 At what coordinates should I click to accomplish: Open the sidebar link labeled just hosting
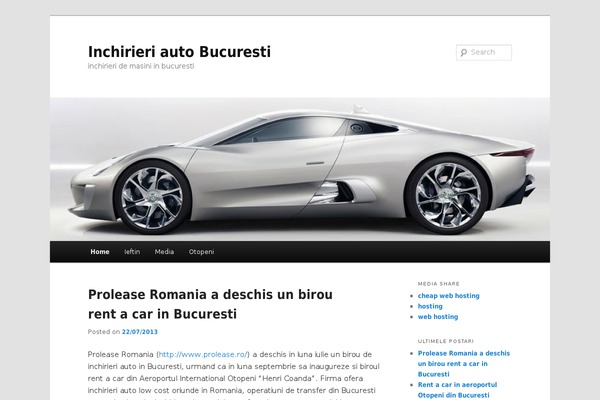pos(430,306)
